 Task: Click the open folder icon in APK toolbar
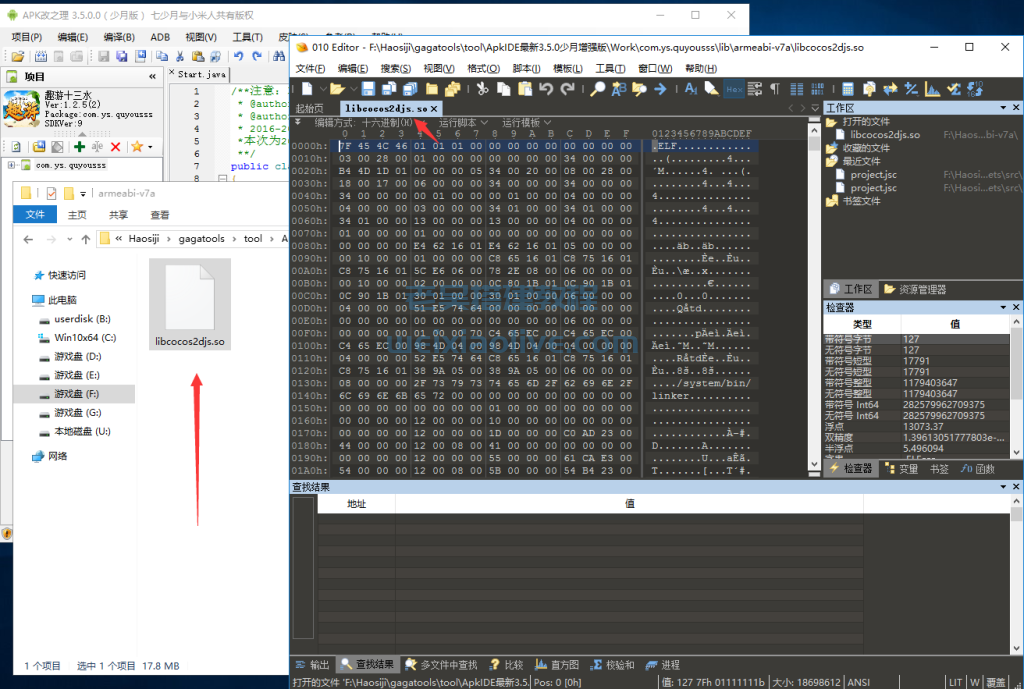[16, 57]
